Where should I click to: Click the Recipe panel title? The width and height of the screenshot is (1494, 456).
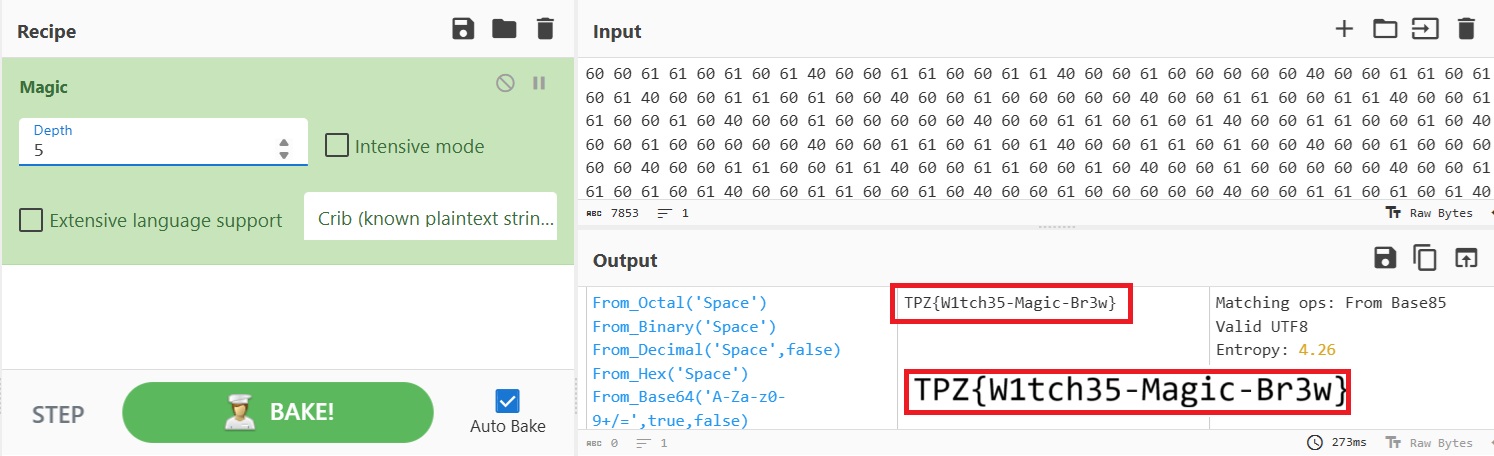tap(47, 31)
